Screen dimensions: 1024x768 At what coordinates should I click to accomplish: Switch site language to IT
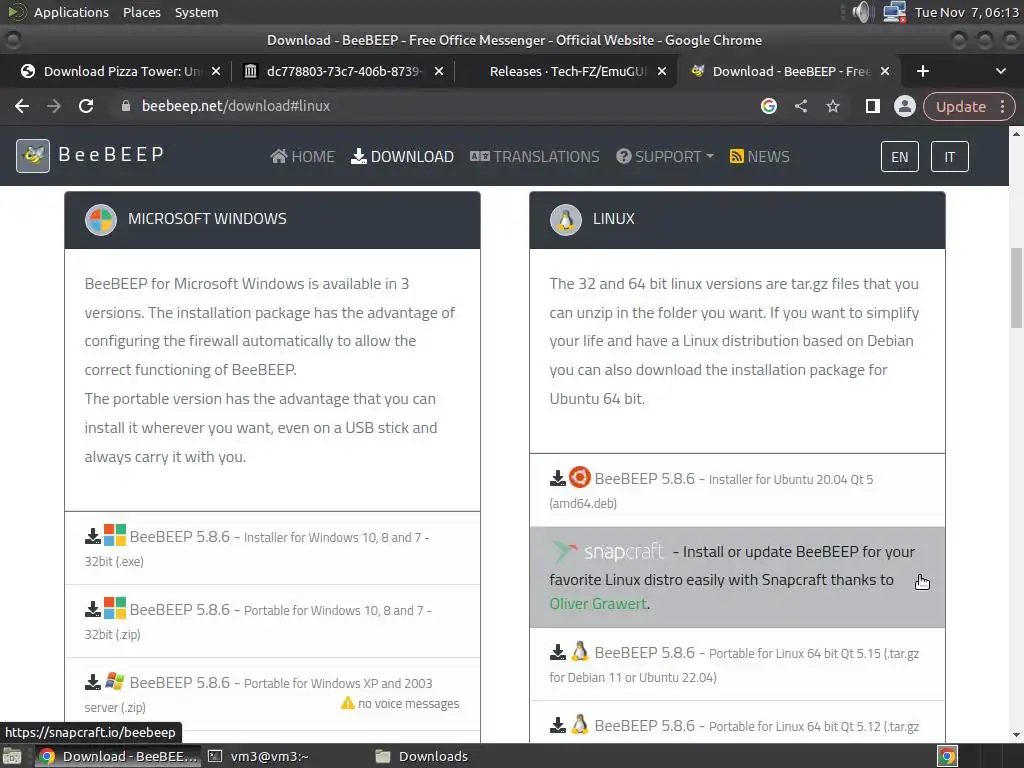[949, 157]
